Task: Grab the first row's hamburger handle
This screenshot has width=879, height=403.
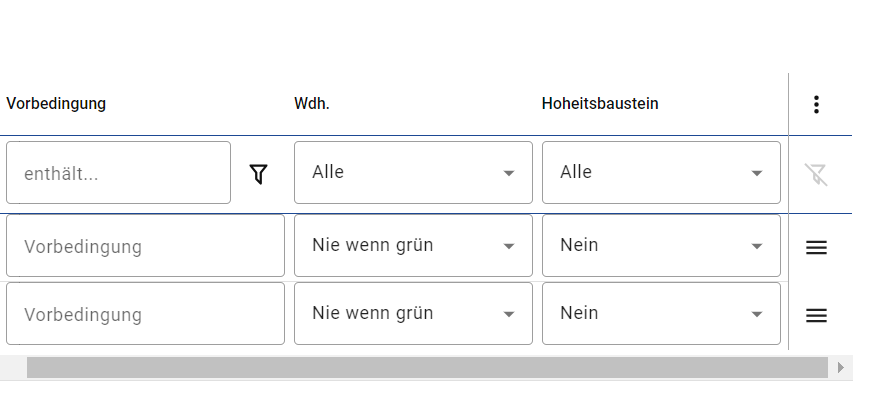Action: [x=816, y=247]
